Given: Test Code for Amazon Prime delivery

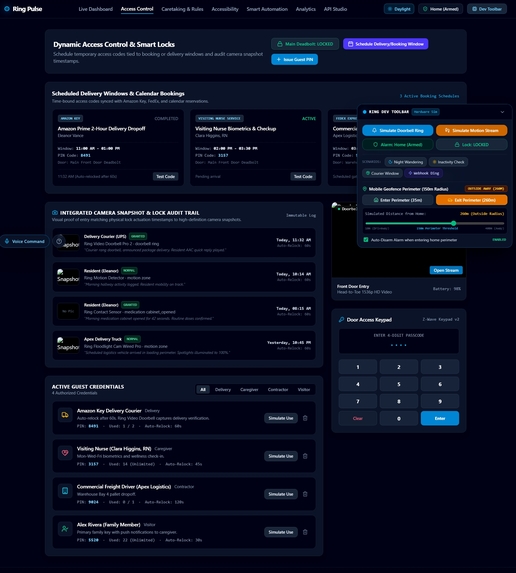Looking at the screenshot, I should coord(166,177).
